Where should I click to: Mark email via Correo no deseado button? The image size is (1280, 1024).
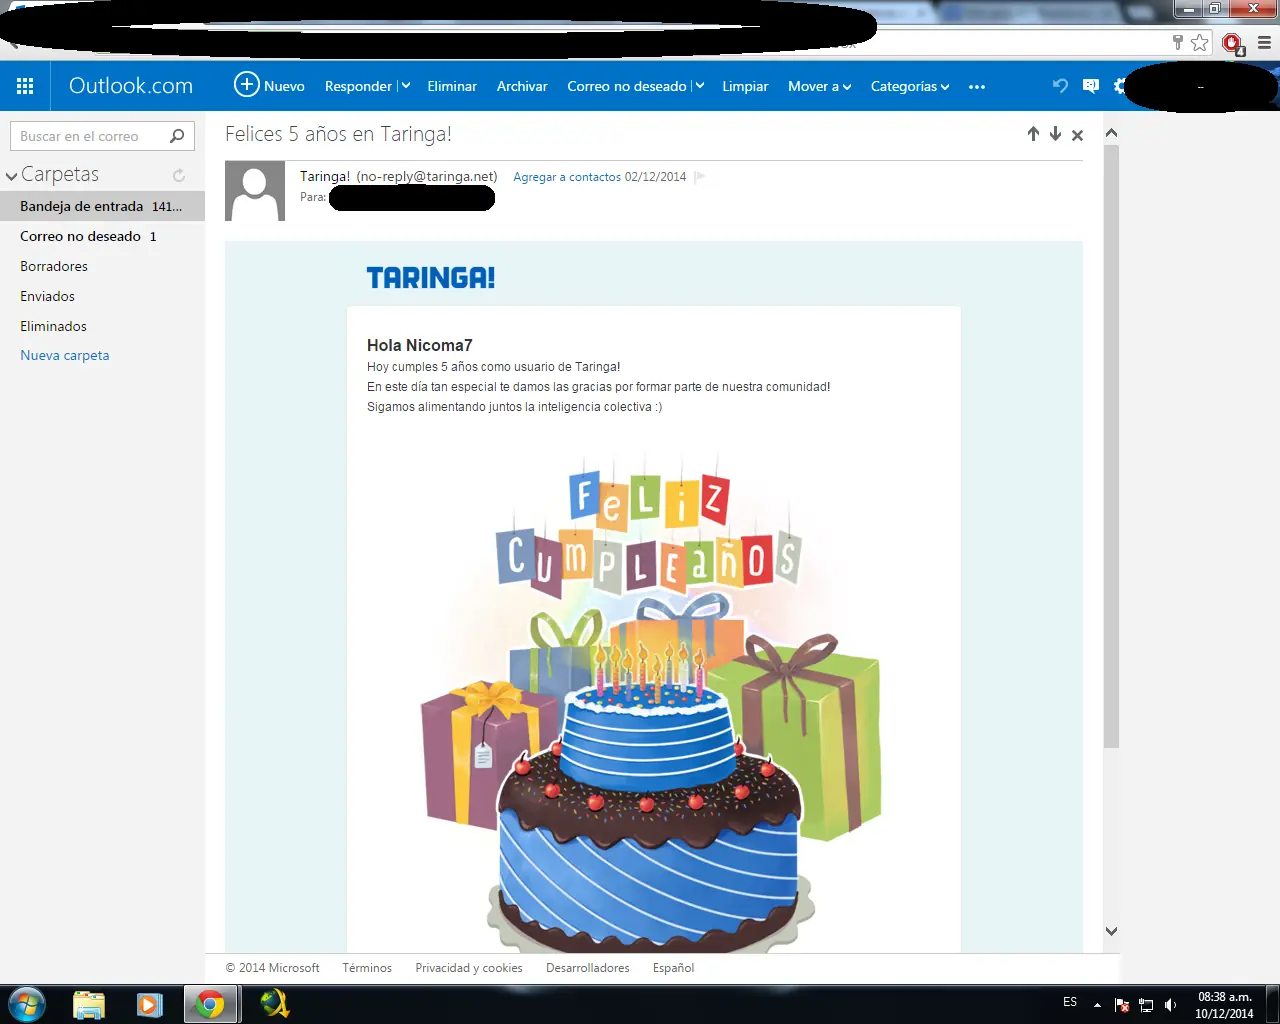tap(627, 86)
